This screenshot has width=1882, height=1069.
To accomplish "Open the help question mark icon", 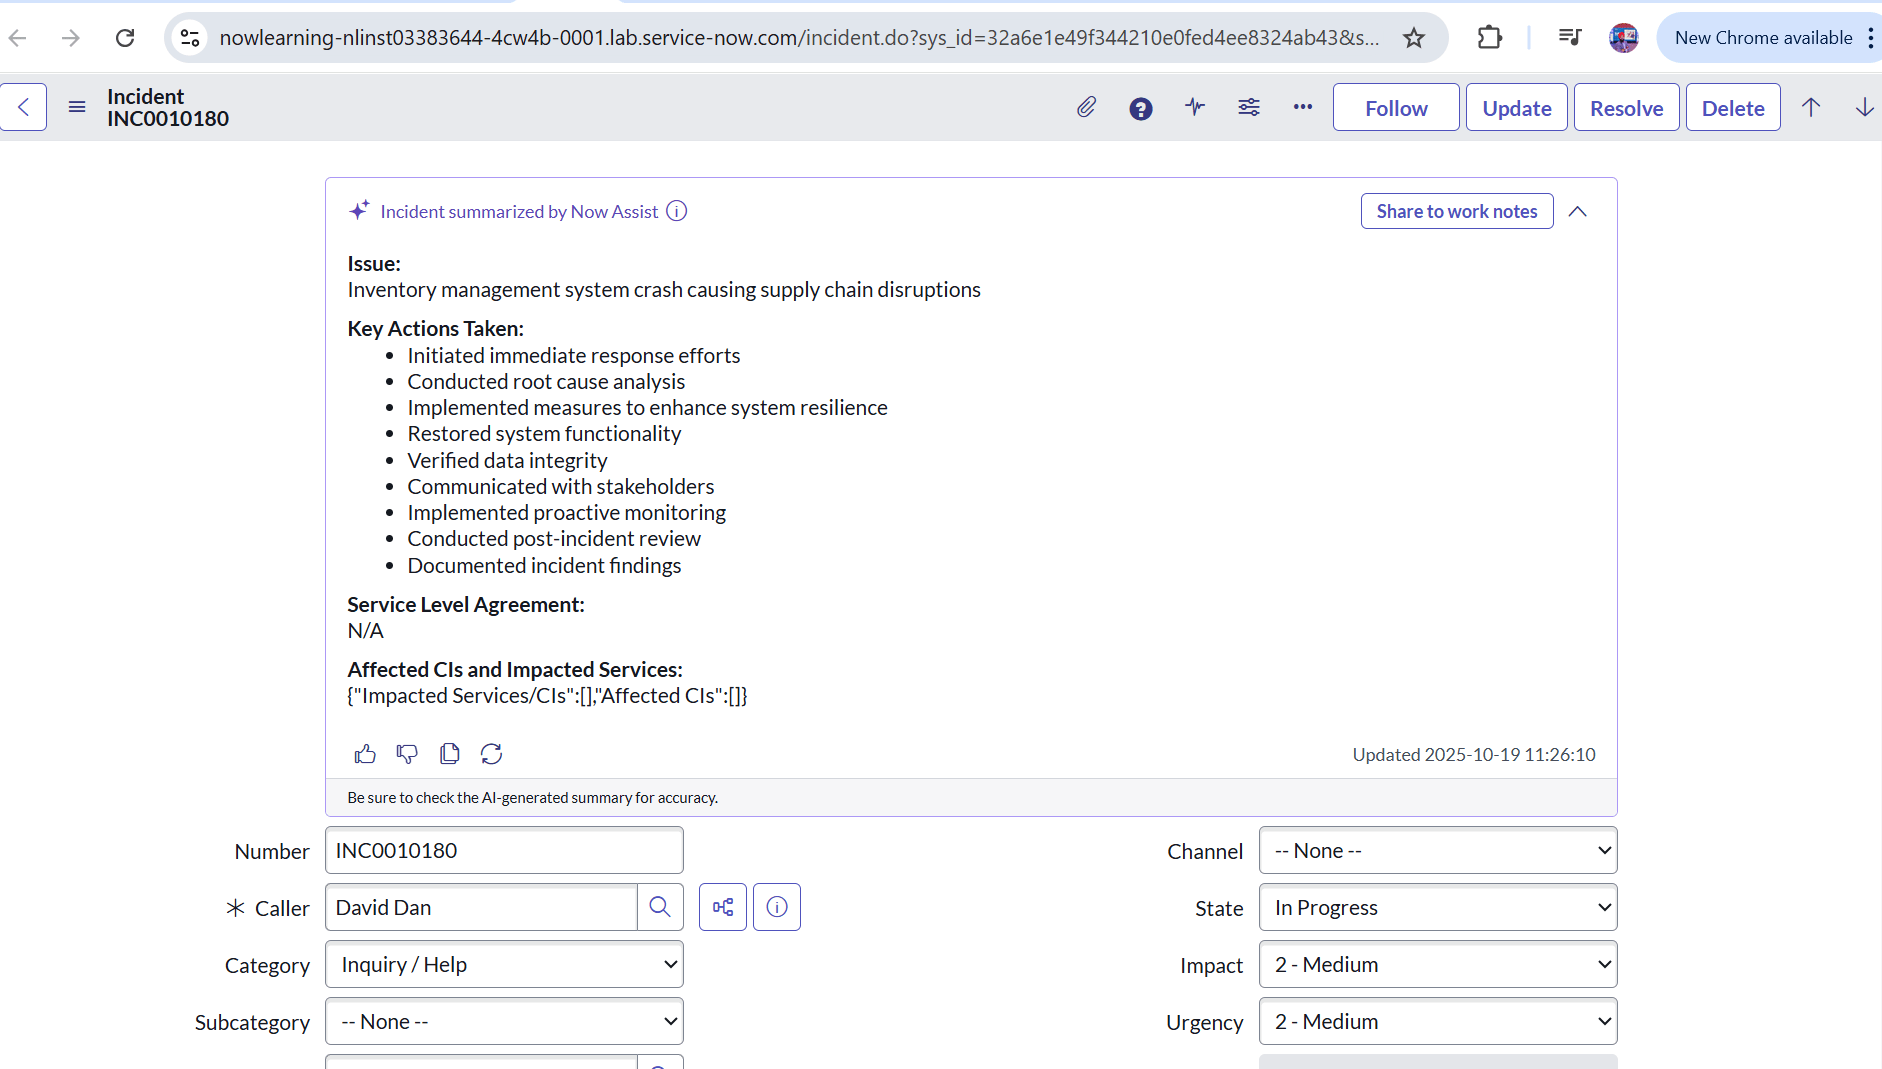I will 1141,108.
